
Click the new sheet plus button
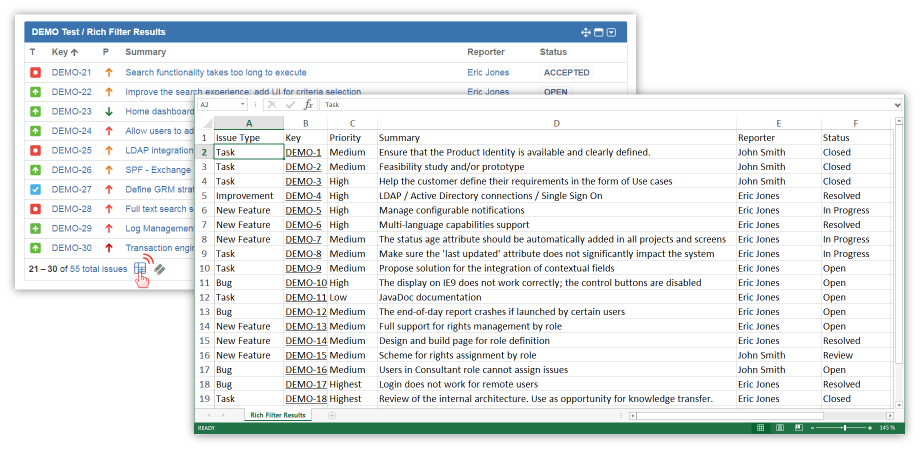click(x=331, y=415)
